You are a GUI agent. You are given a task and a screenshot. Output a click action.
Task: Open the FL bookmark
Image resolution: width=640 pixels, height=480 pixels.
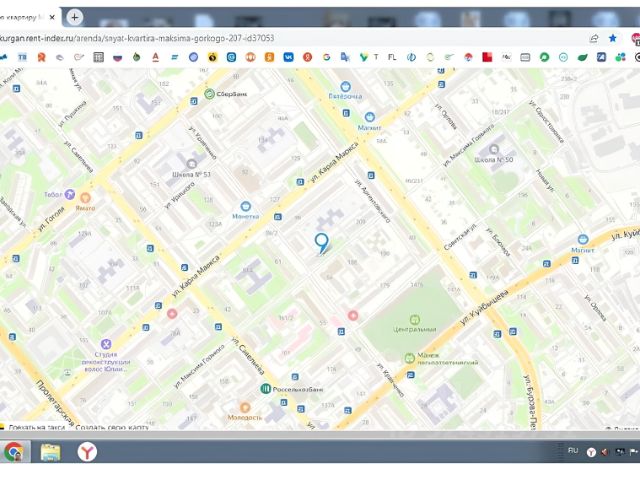pos(392,58)
